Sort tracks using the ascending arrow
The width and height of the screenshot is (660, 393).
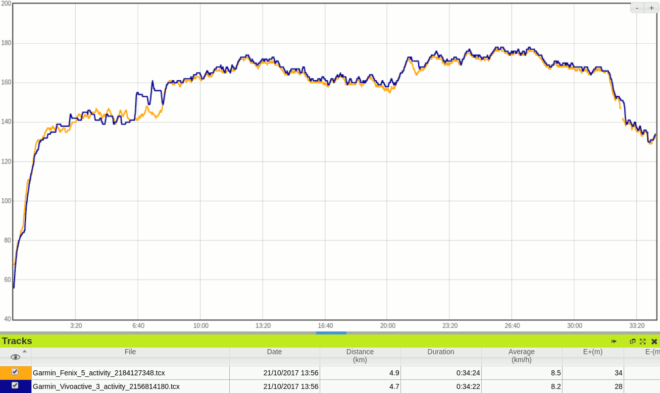[x=25, y=351]
